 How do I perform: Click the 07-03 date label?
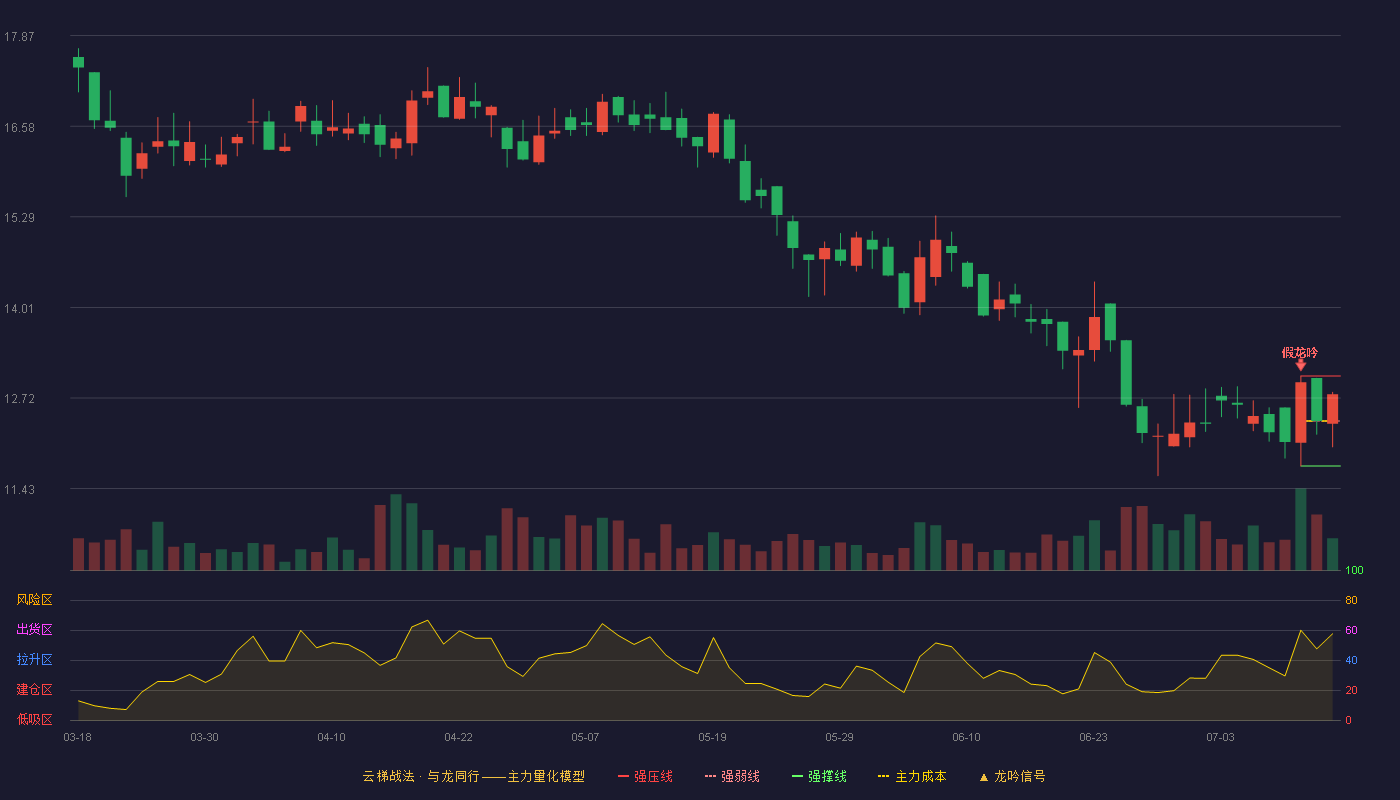point(1220,737)
